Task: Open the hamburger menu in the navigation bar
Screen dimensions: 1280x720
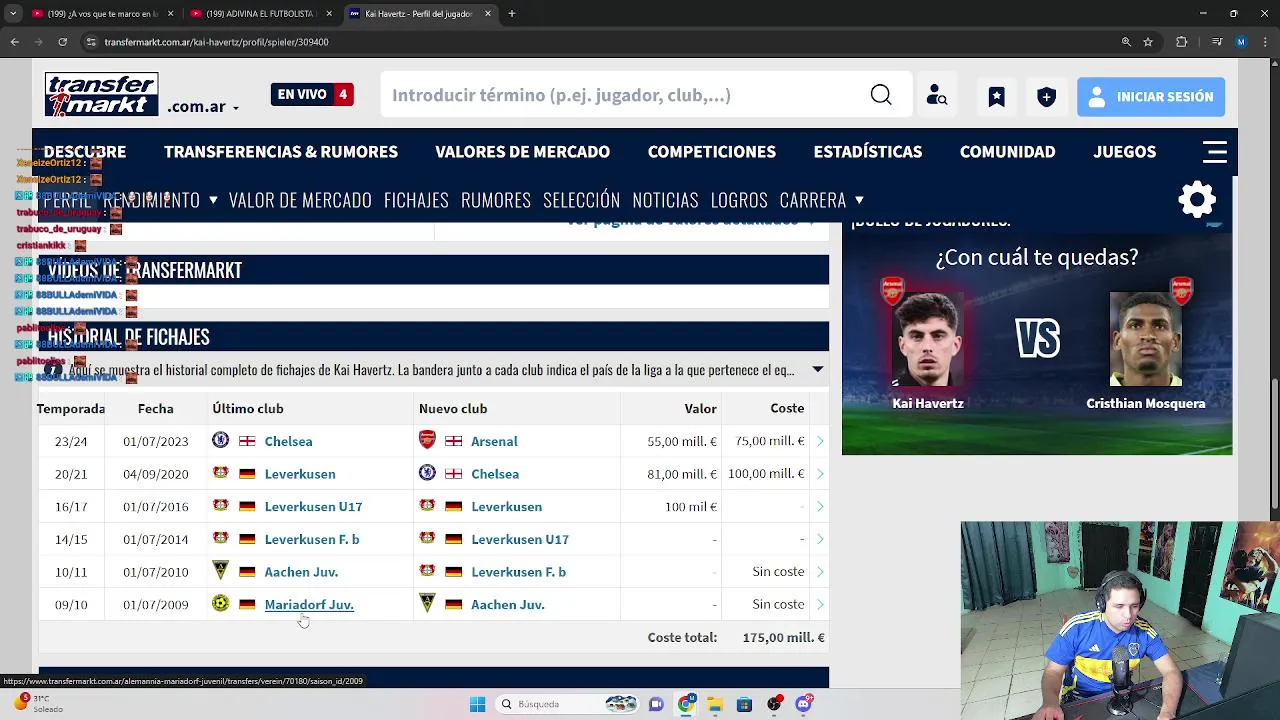Action: pos(1215,152)
